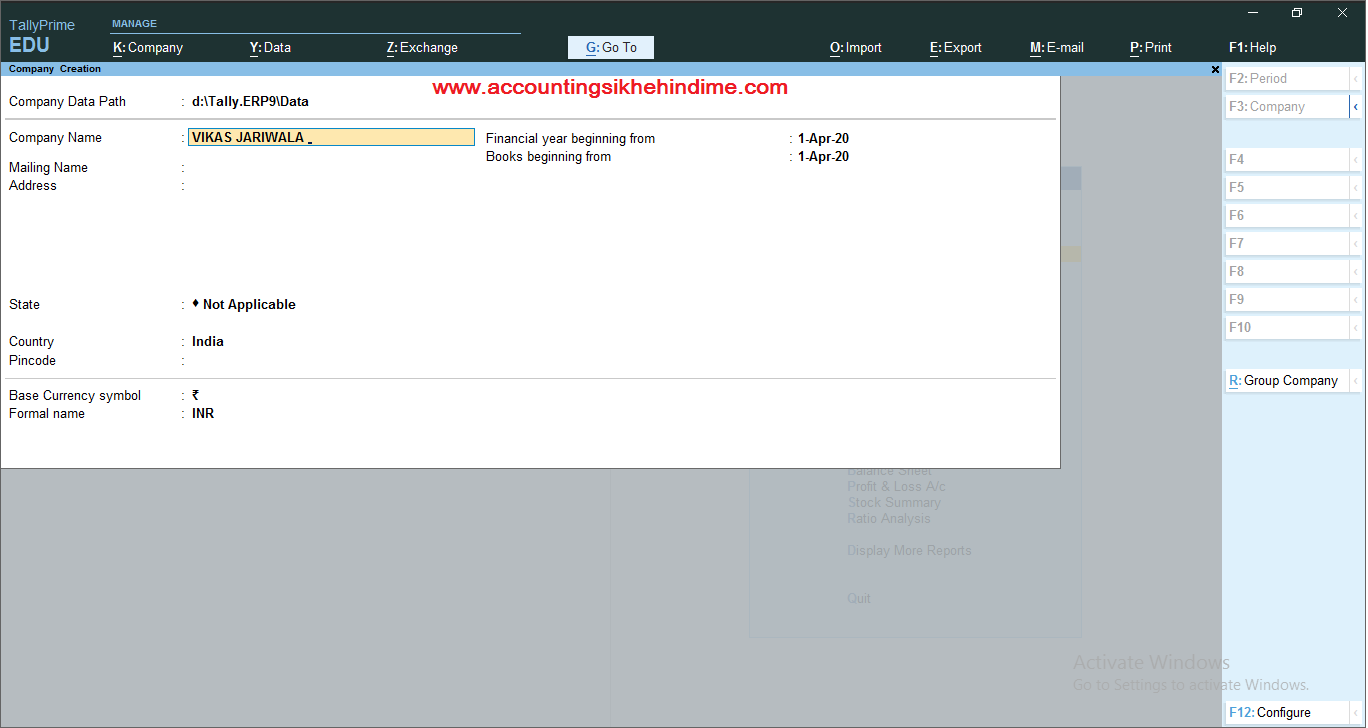1368x728 pixels.
Task: Click the F10 sidebar button
Action: point(1287,327)
